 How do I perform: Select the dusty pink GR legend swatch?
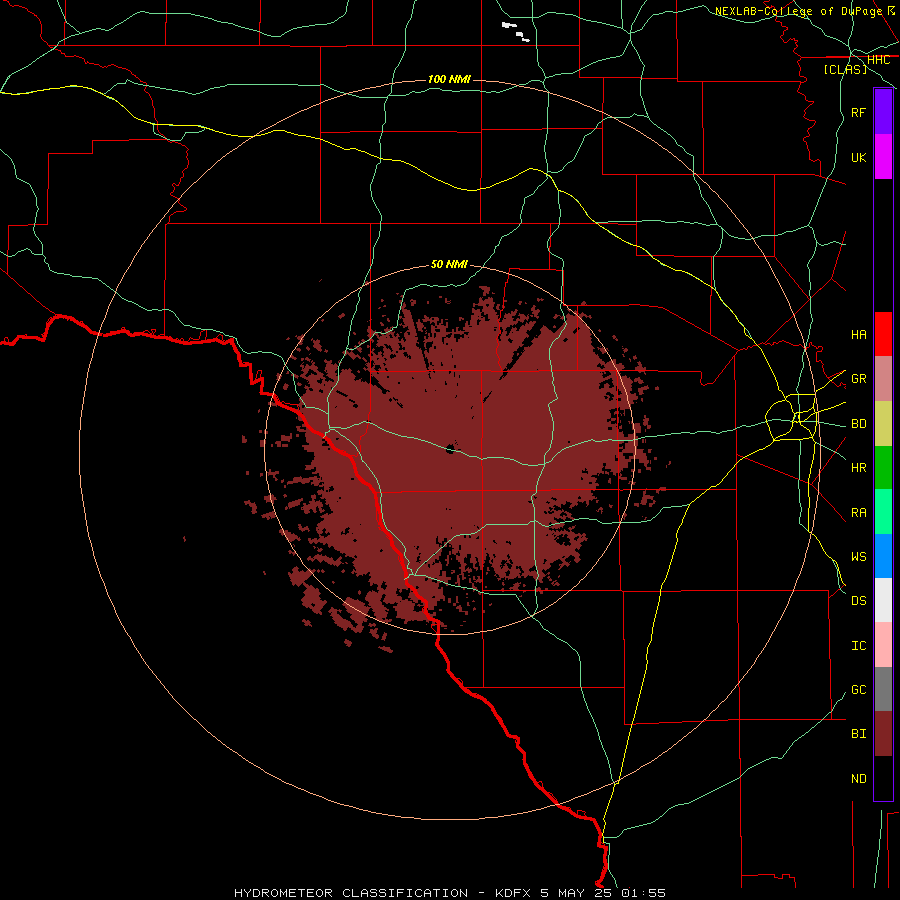point(883,378)
